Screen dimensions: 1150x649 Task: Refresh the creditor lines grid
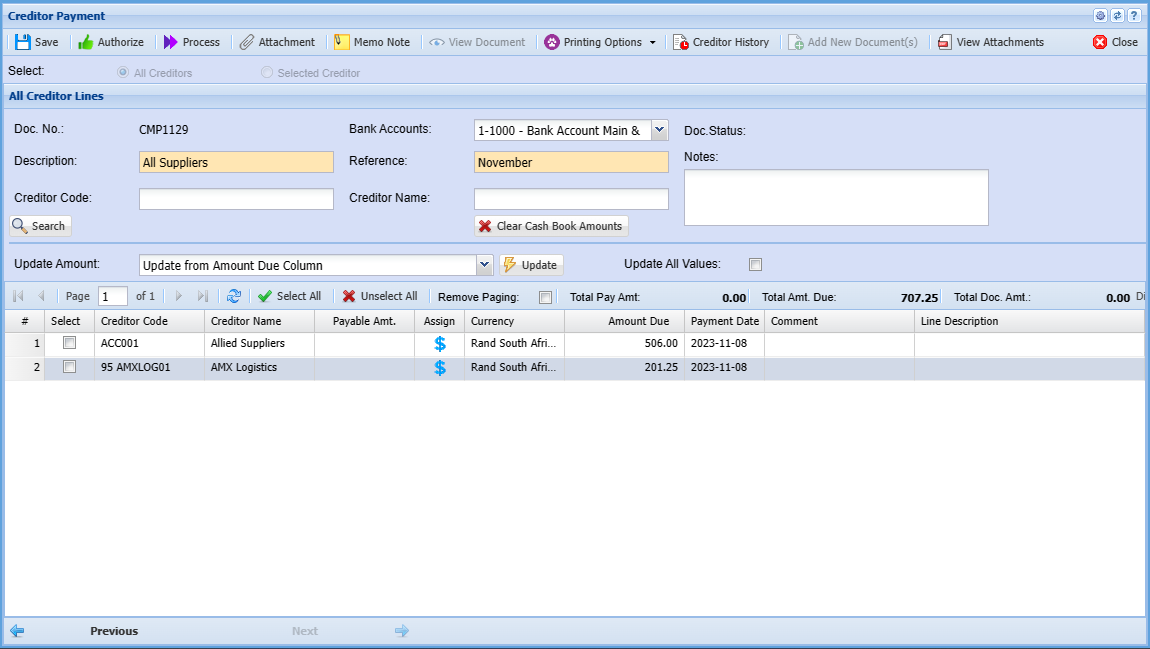coord(234,296)
